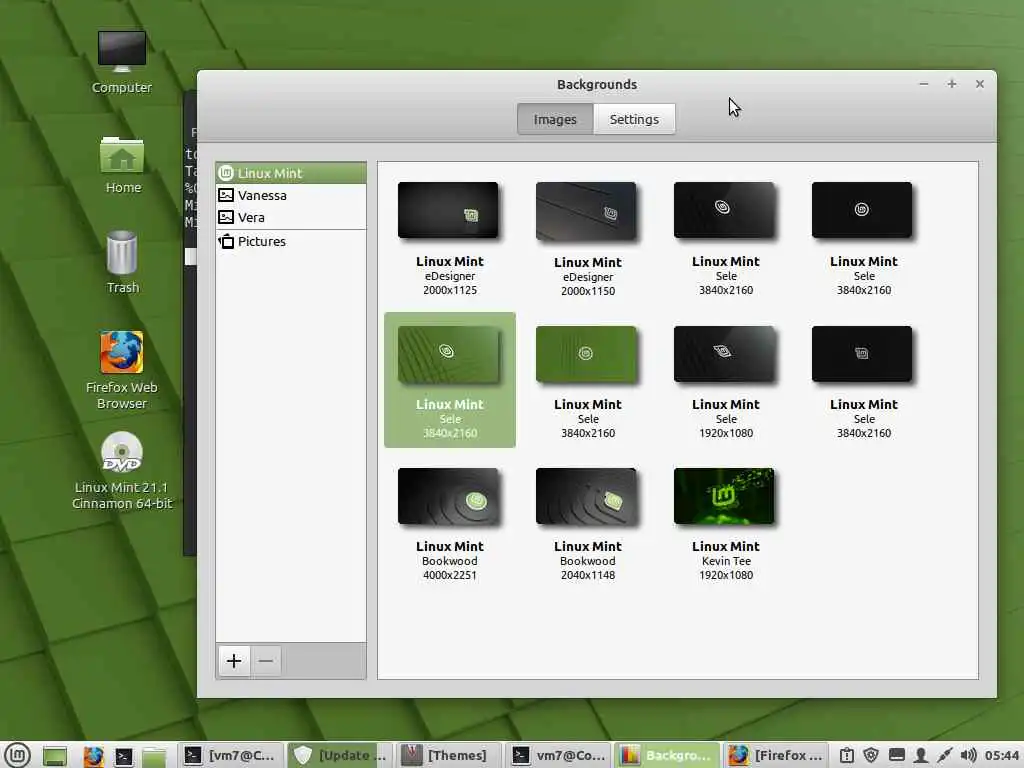This screenshot has height=768, width=1024.
Task: Open the Home folder desktop icon
Action: (x=123, y=165)
